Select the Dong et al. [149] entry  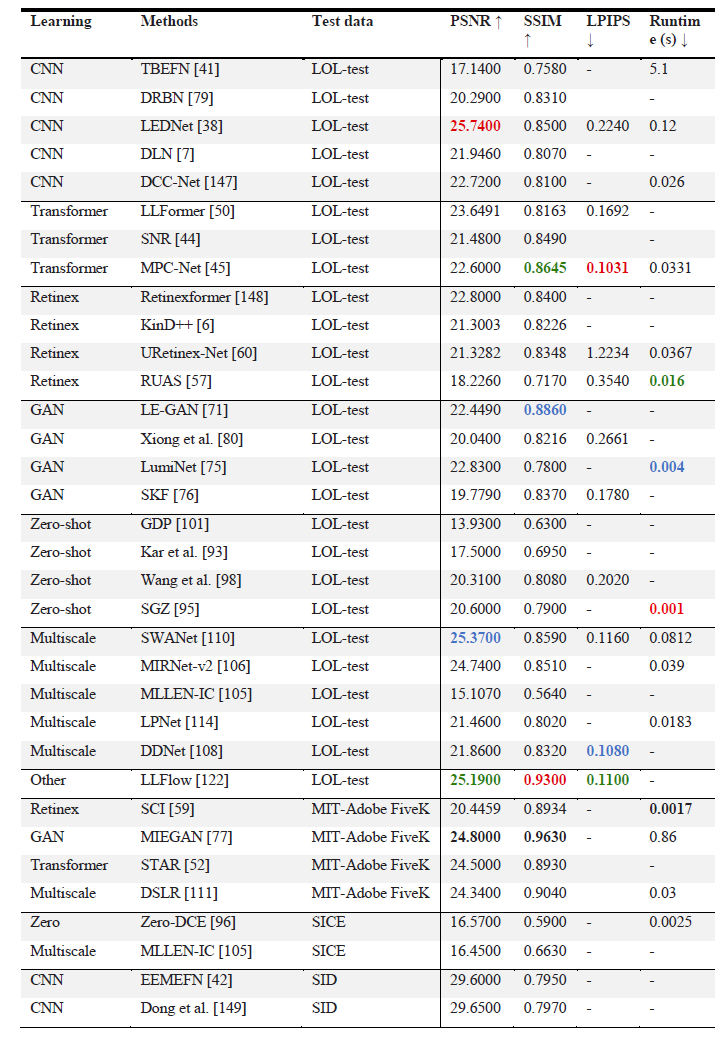click(193, 1008)
